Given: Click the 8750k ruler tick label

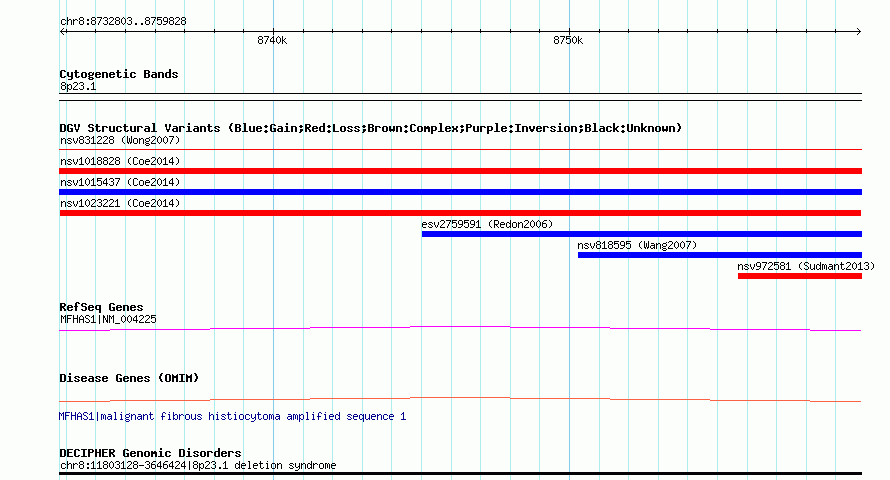Looking at the screenshot, I should [568, 40].
